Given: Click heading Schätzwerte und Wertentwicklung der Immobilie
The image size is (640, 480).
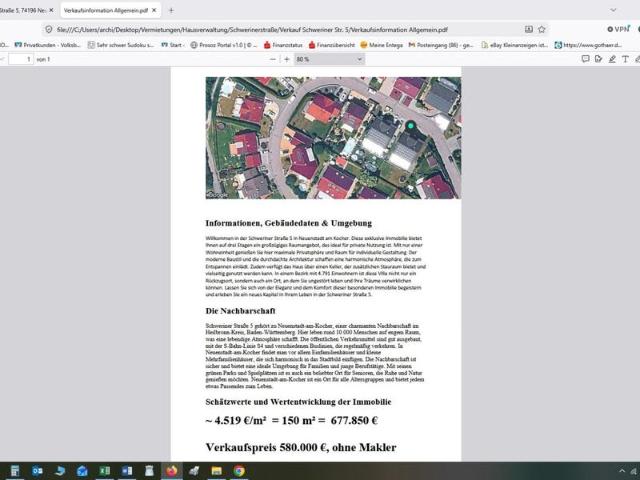Looking at the screenshot, I should click(x=298, y=402).
